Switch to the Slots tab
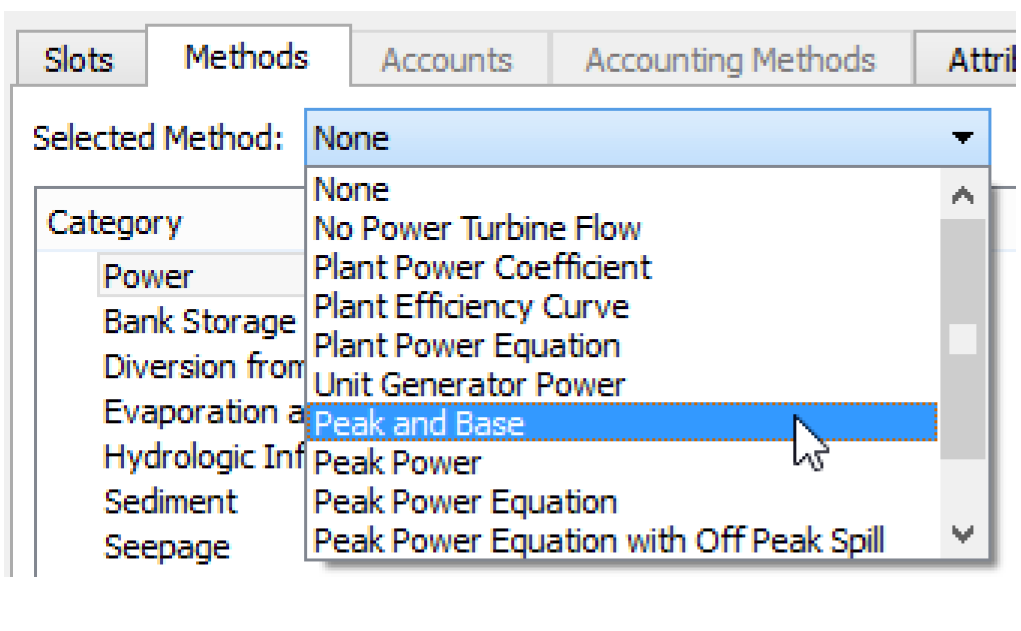This screenshot has width=1021, height=631. [79, 61]
